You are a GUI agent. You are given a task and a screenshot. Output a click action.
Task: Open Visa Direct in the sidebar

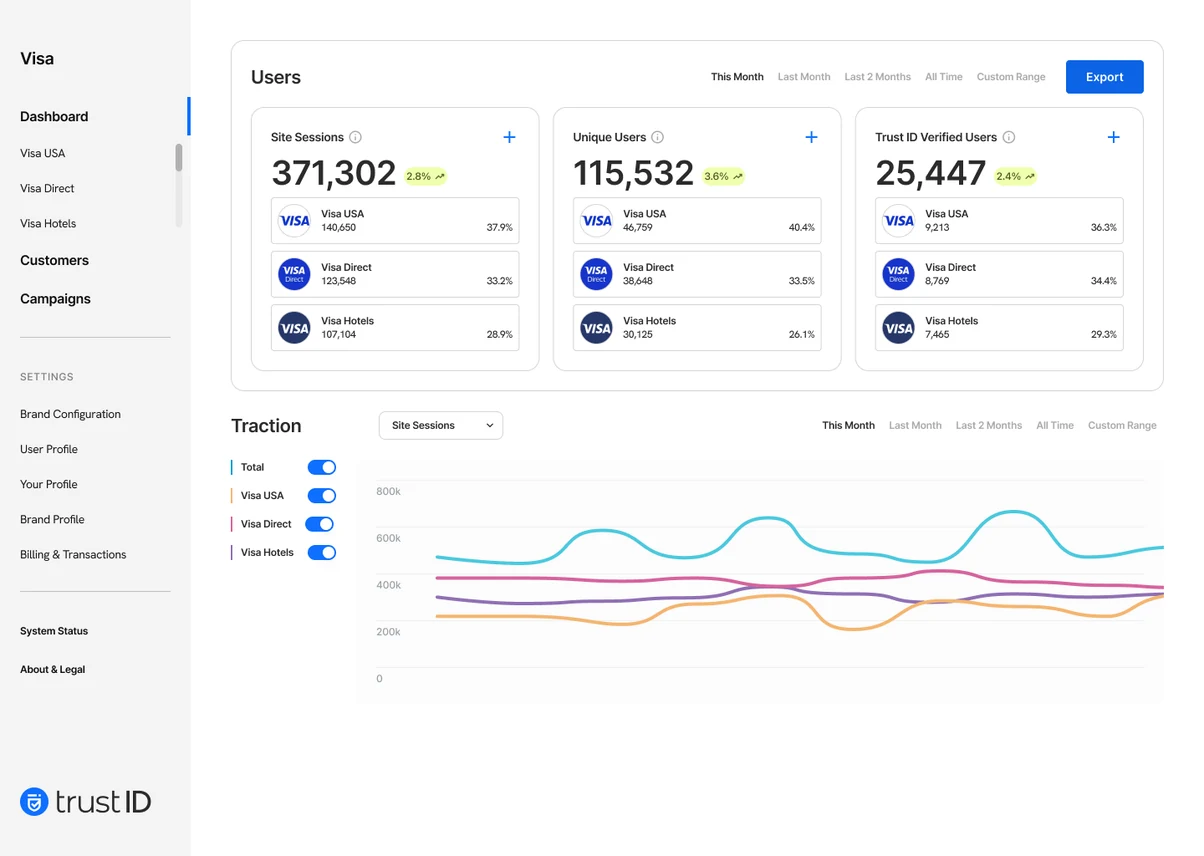pyautogui.click(x=47, y=188)
